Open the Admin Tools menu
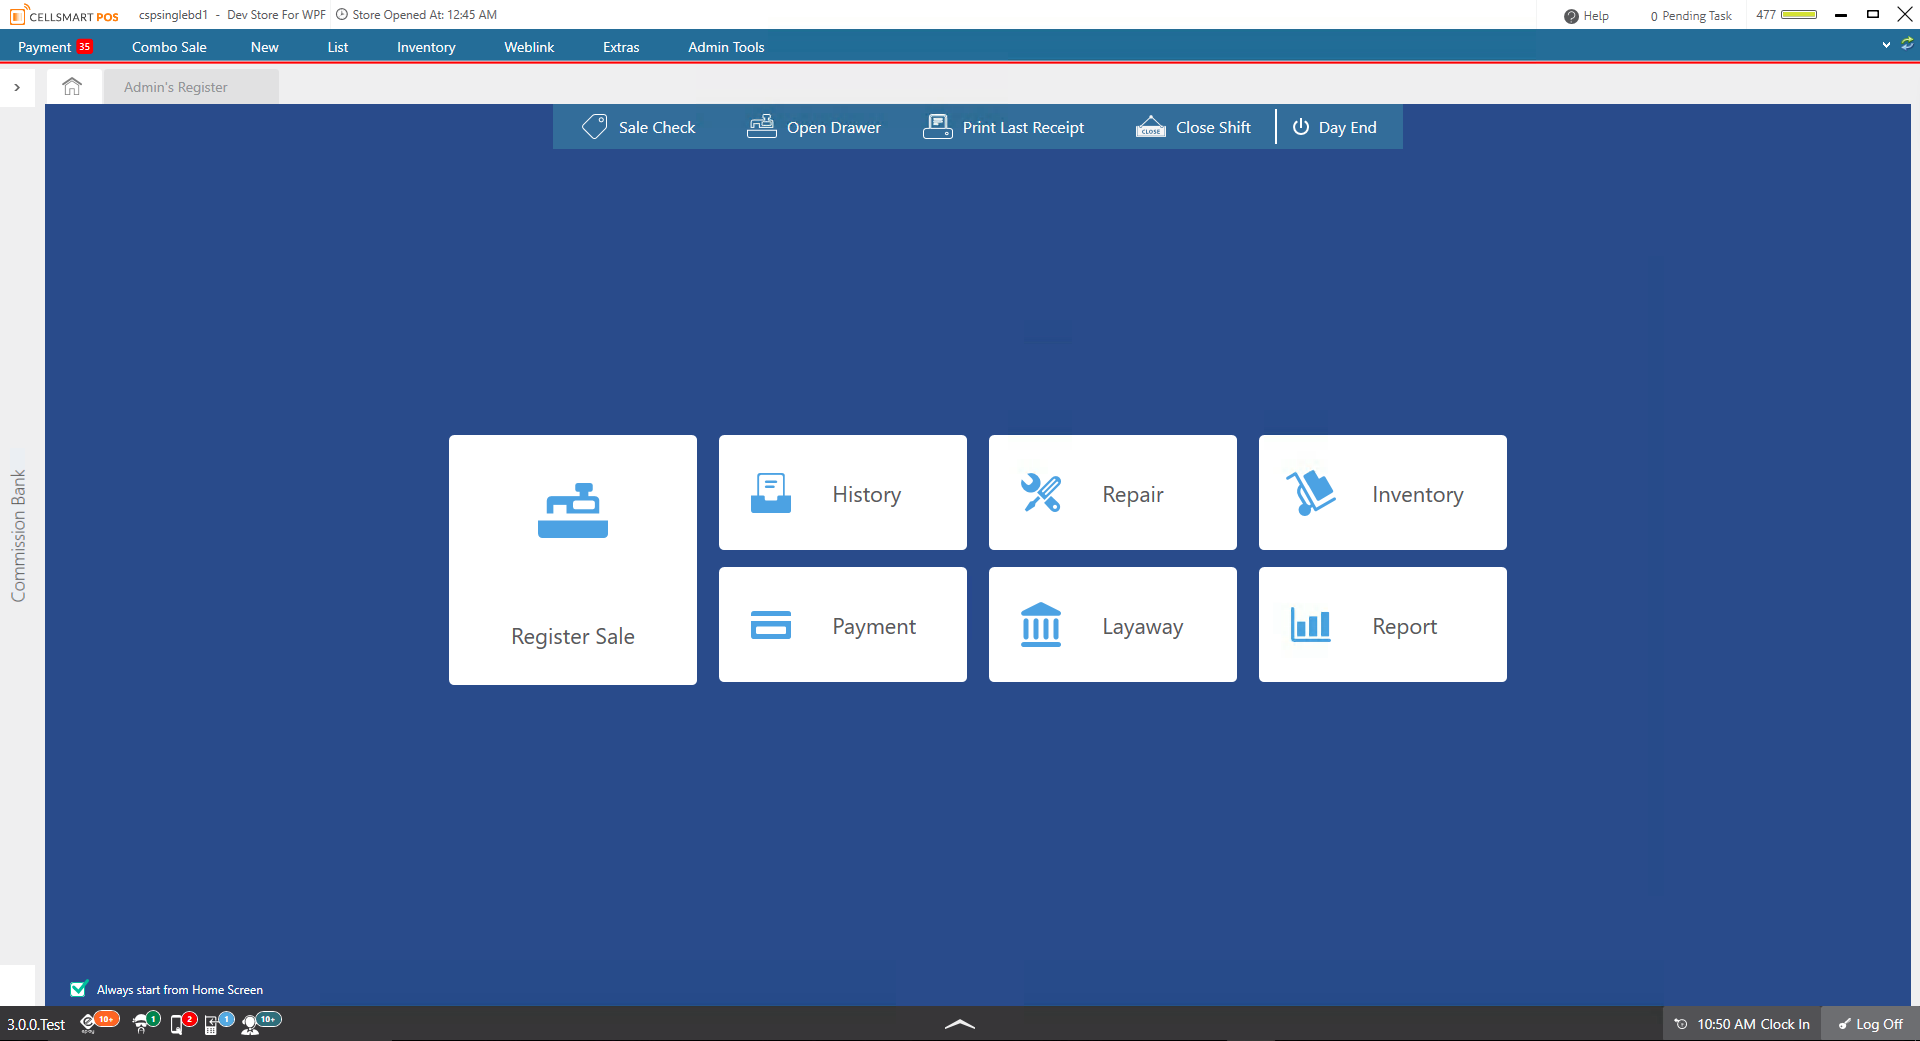The height and width of the screenshot is (1041, 1920). tap(726, 47)
